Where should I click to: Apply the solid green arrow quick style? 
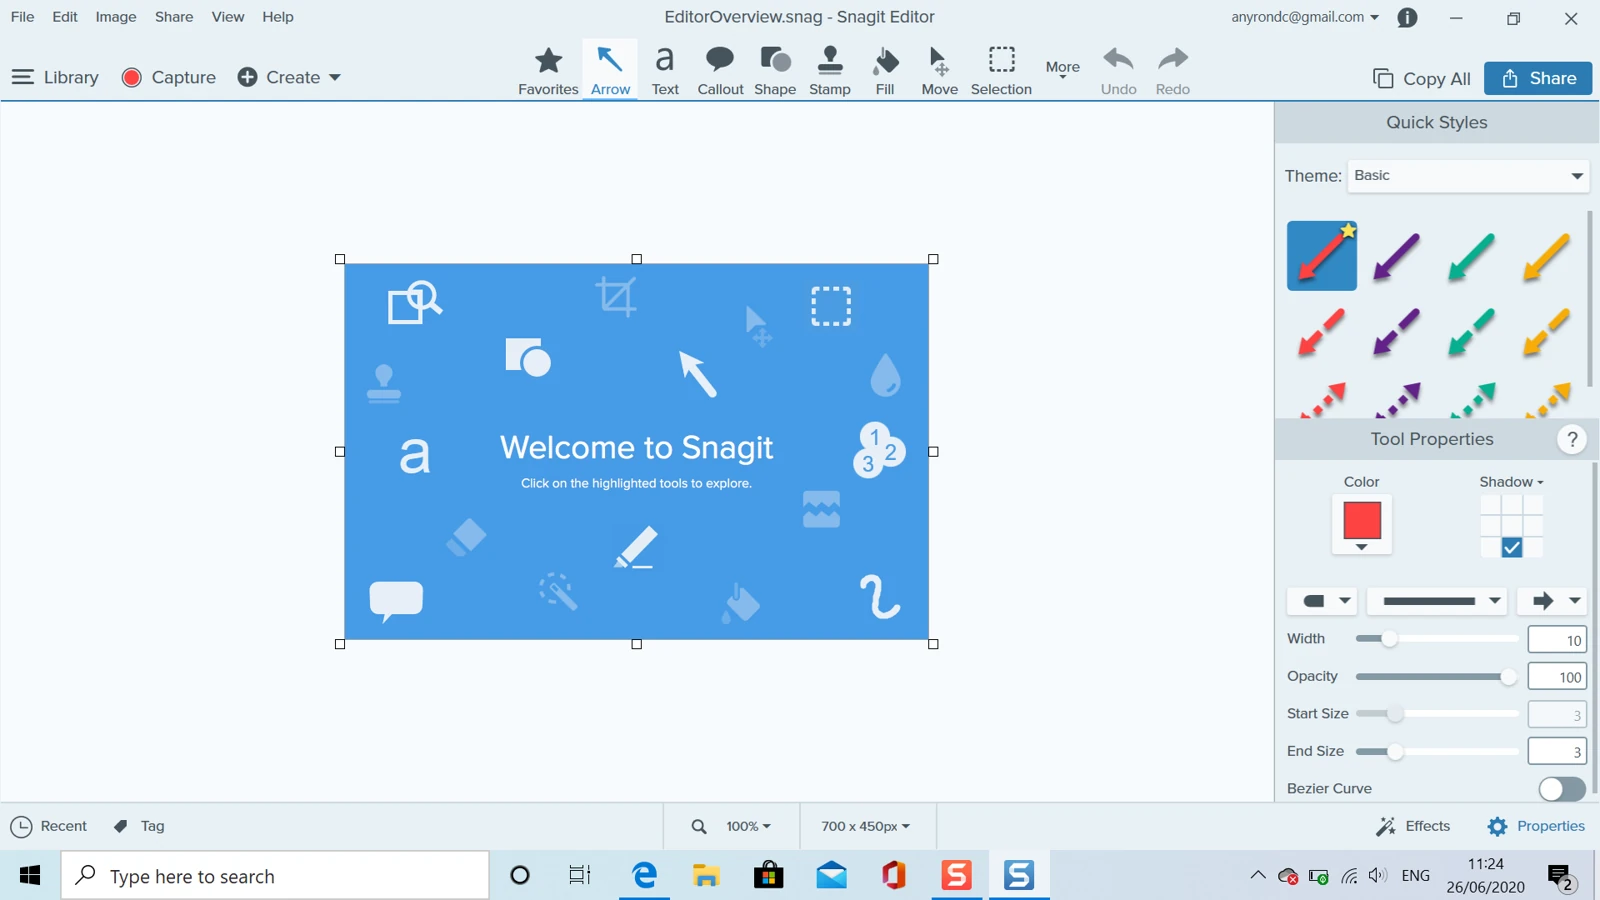[1471, 256]
